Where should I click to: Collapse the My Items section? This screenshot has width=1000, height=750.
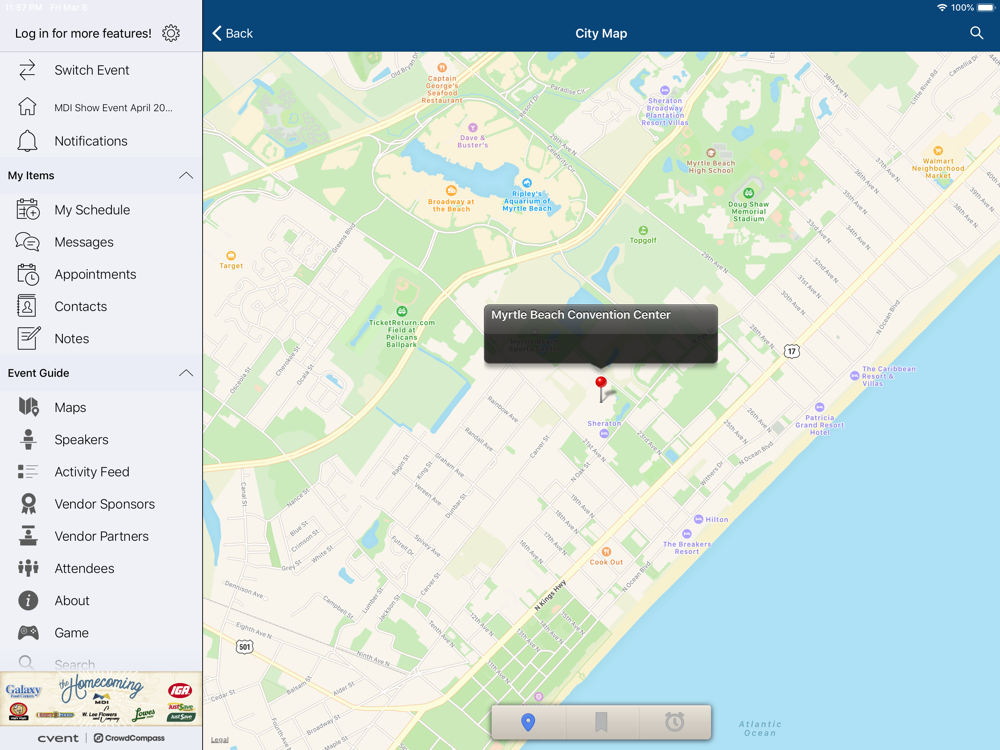(x=186, y=175)
